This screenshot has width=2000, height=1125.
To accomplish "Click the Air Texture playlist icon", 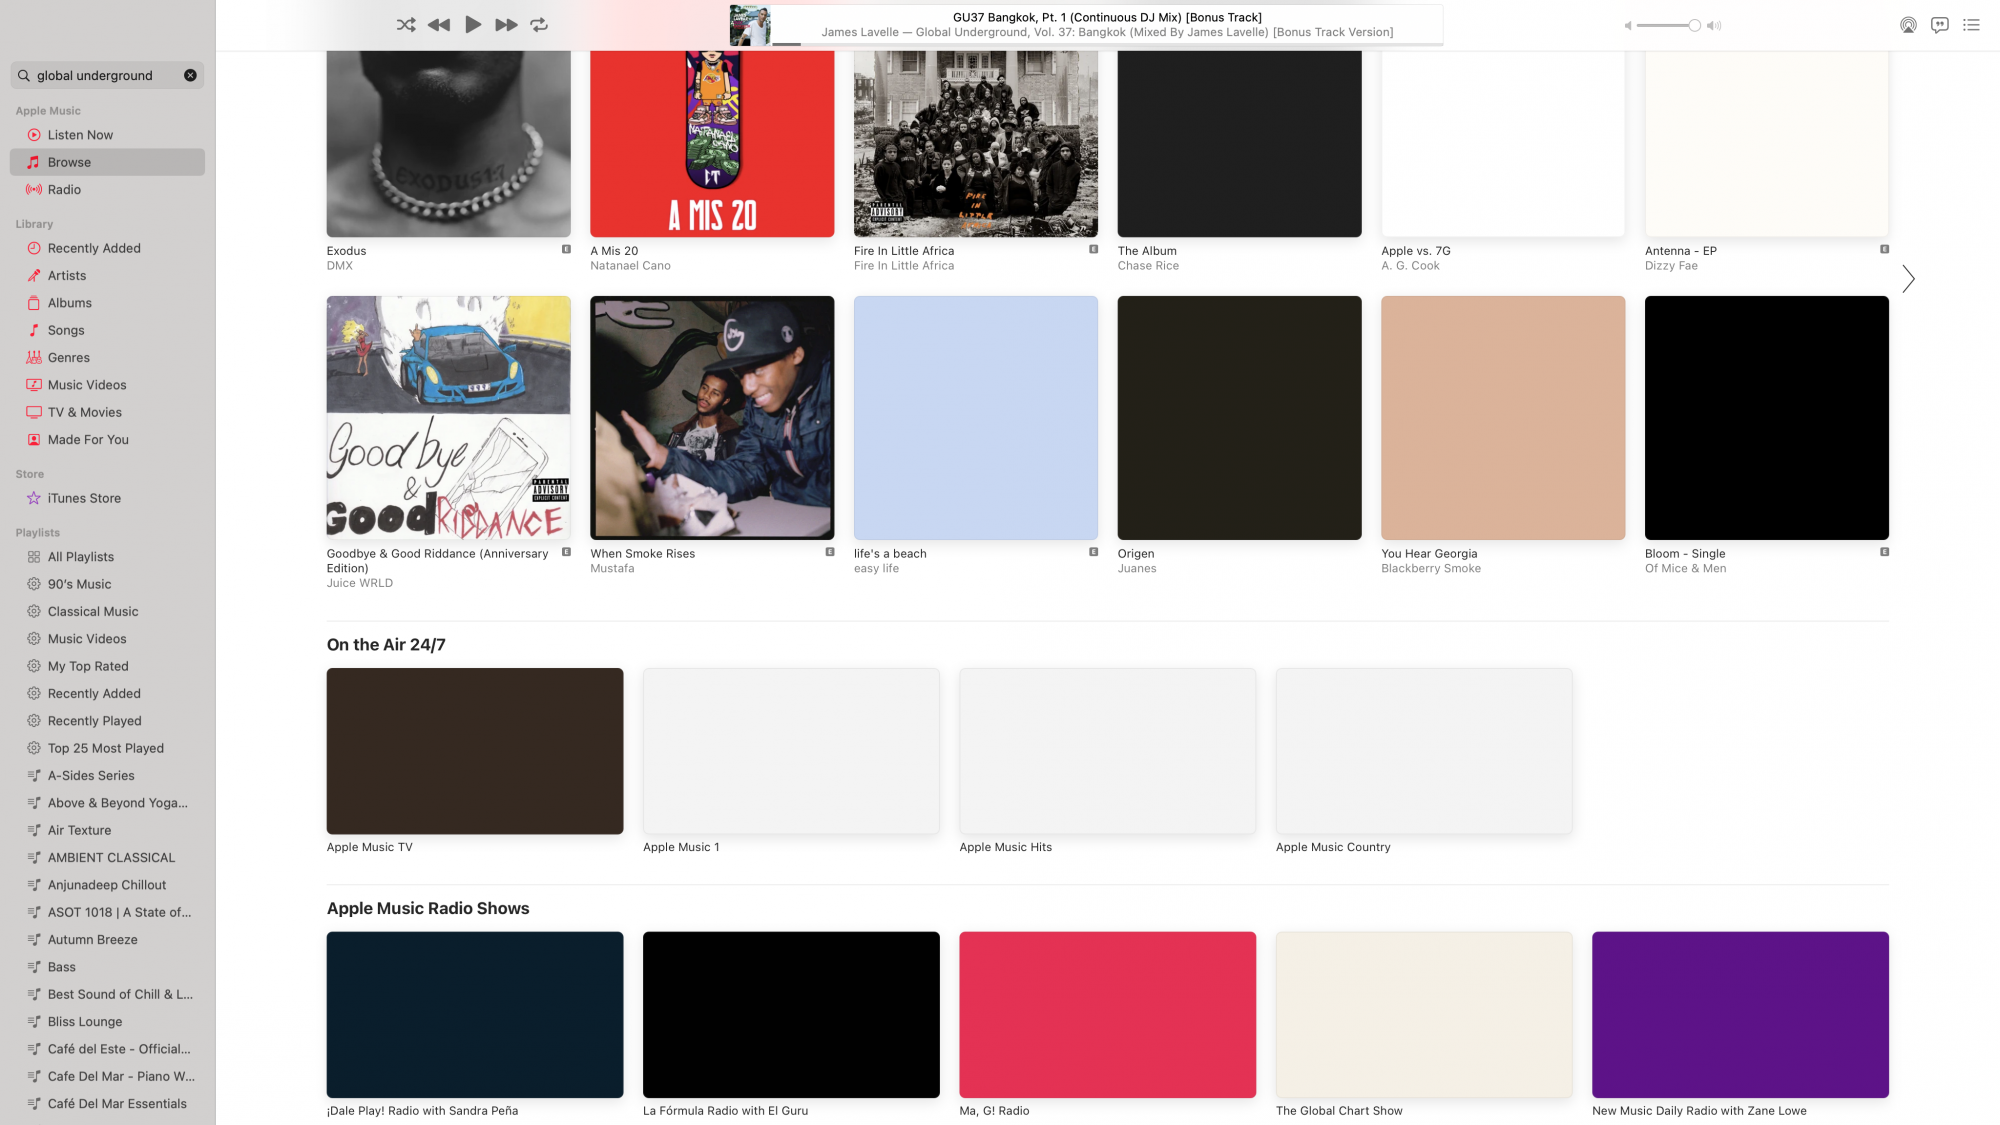I will [x=34, y=830].
